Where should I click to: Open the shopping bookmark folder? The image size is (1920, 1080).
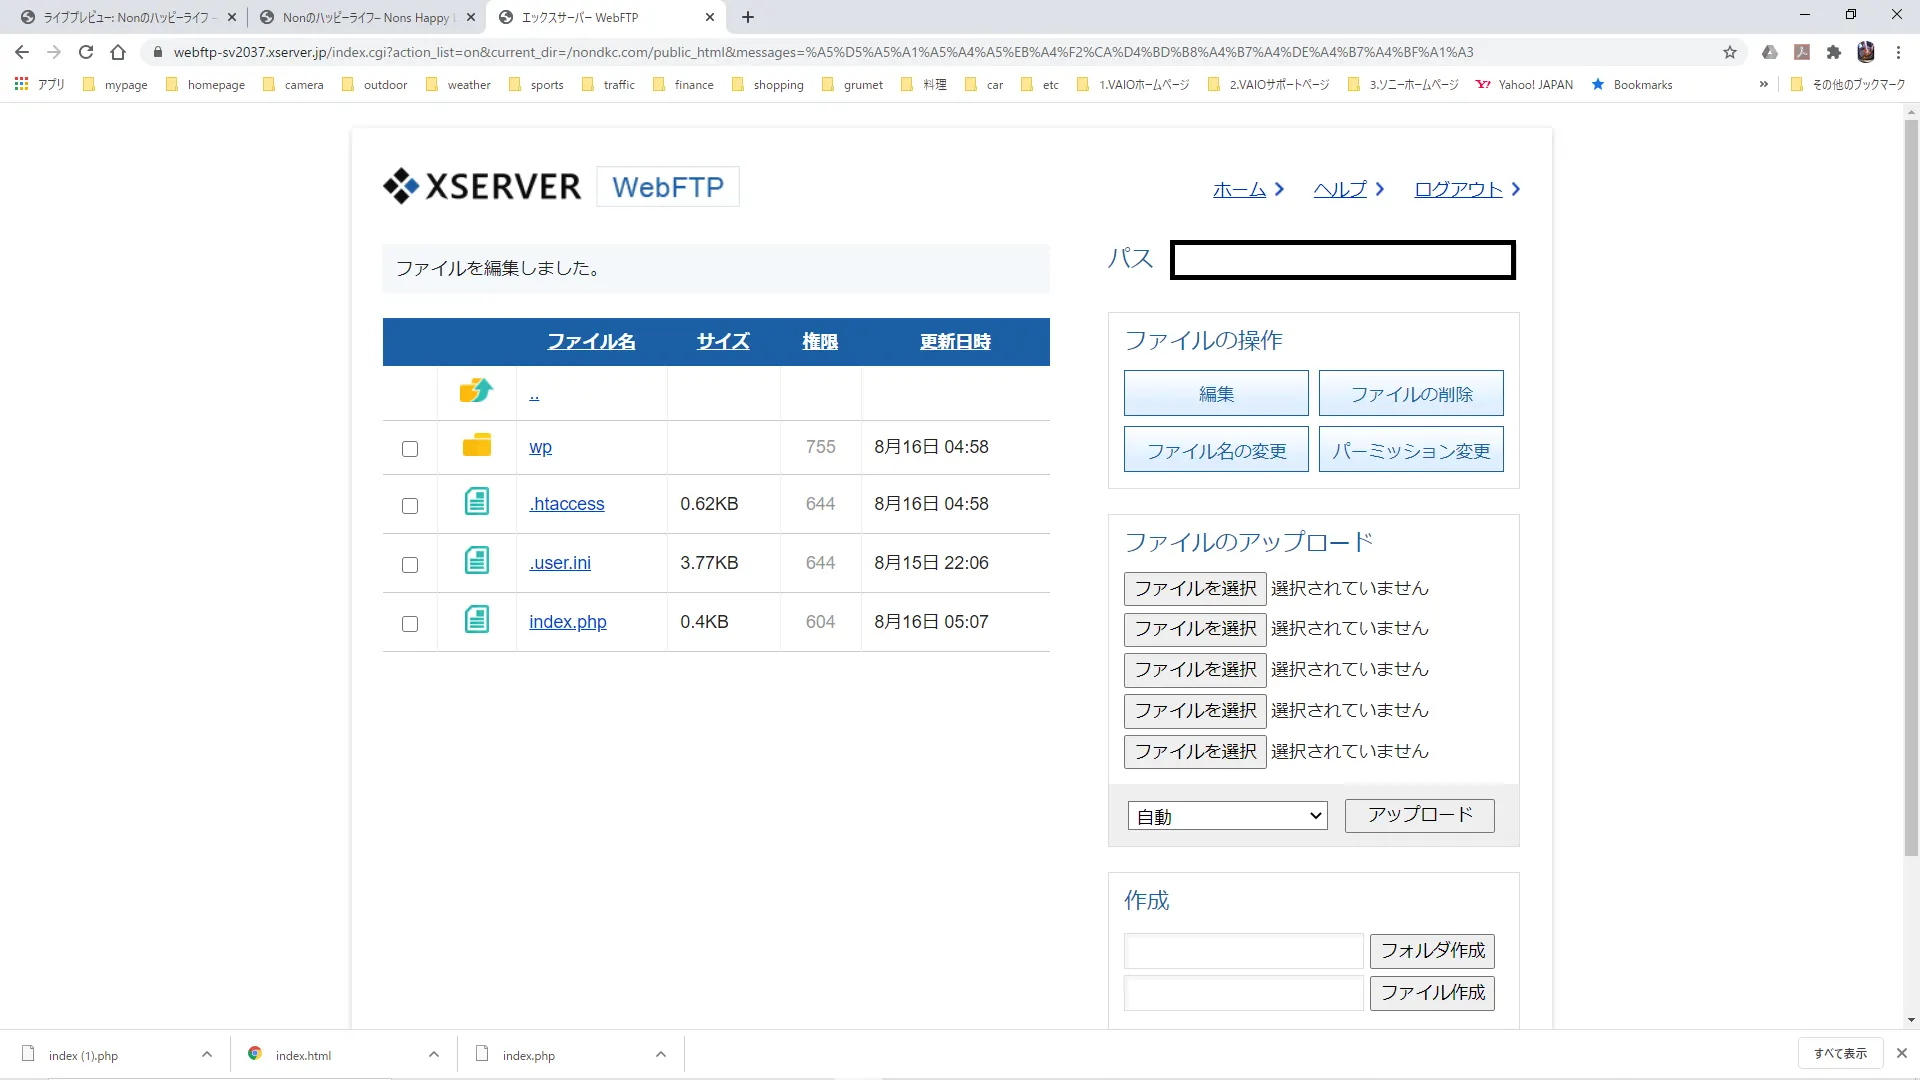pyautogui.click(x=768, y=84)
